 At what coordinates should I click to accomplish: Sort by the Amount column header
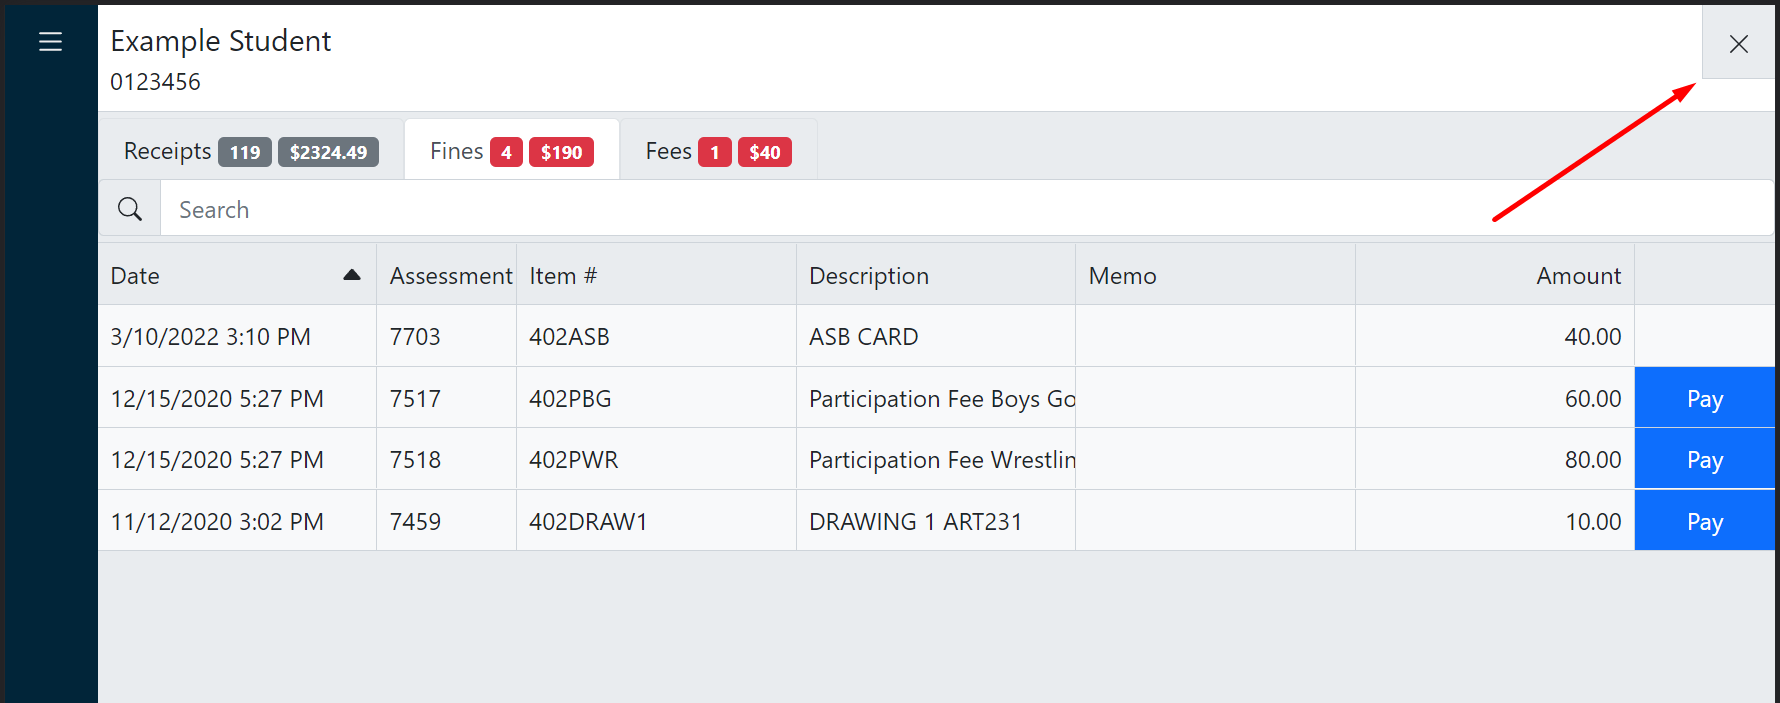point(1495,275)
